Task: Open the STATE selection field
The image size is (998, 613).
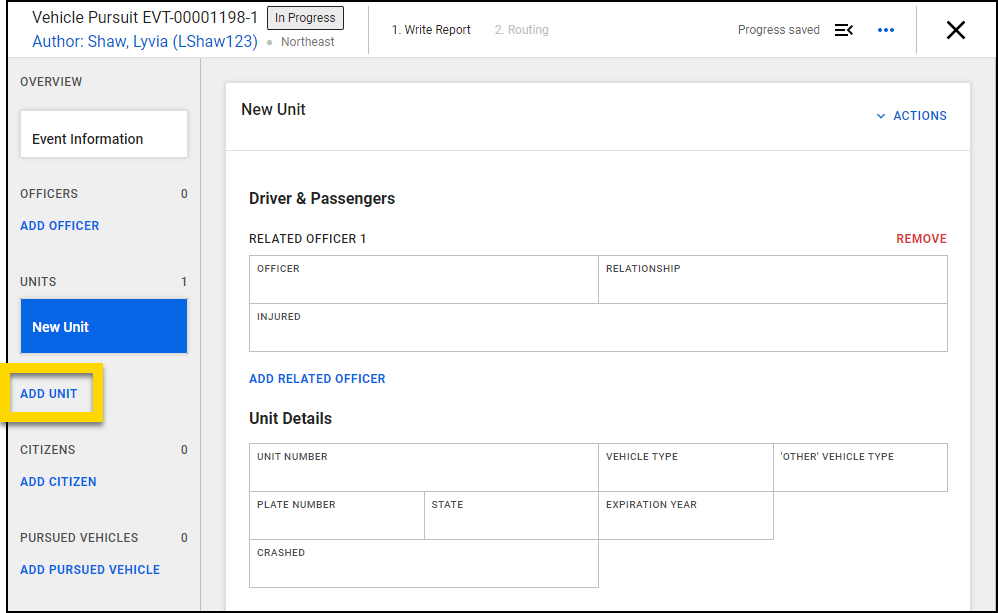Action: [x=510, y=518]
